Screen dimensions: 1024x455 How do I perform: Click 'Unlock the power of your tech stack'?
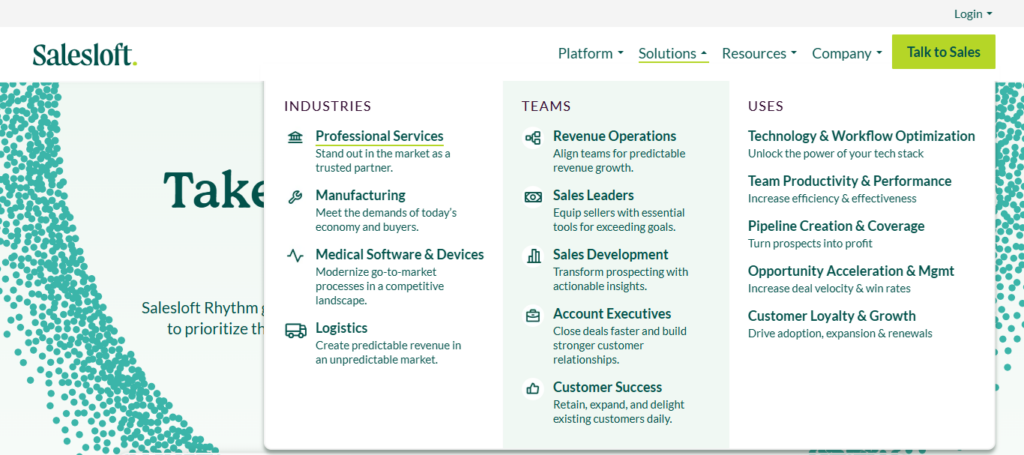pos(836,154)
